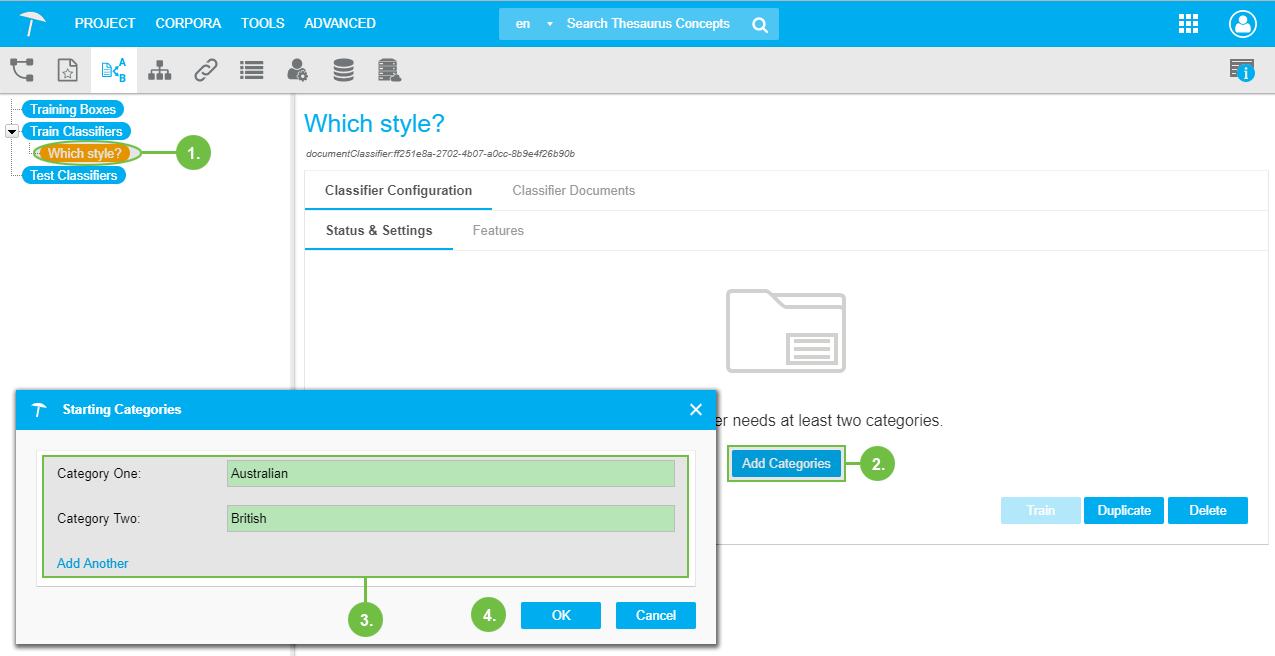The height and width of the screenshot is (656, 1275).
Task: Open the user profile menu
Action: click(1242, 24)
